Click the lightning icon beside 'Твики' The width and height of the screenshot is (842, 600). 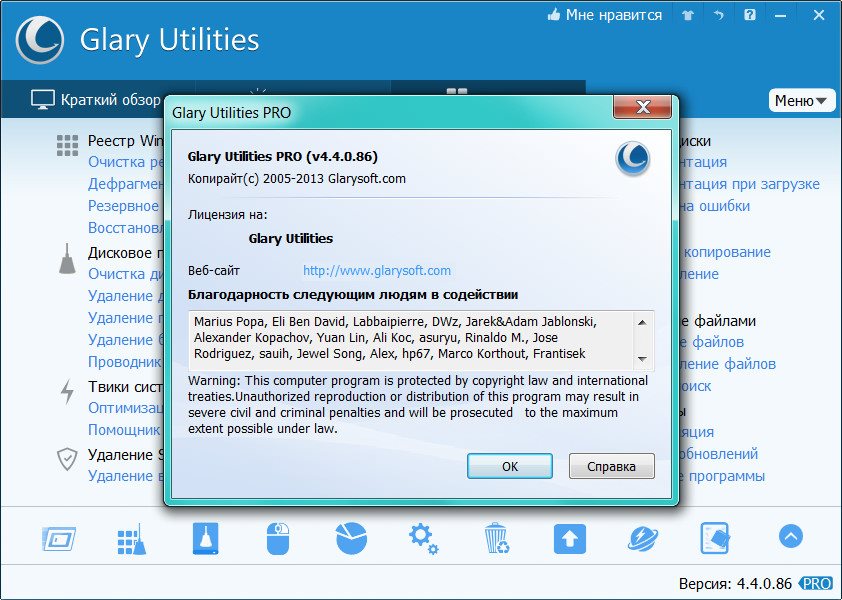(67, 392)
